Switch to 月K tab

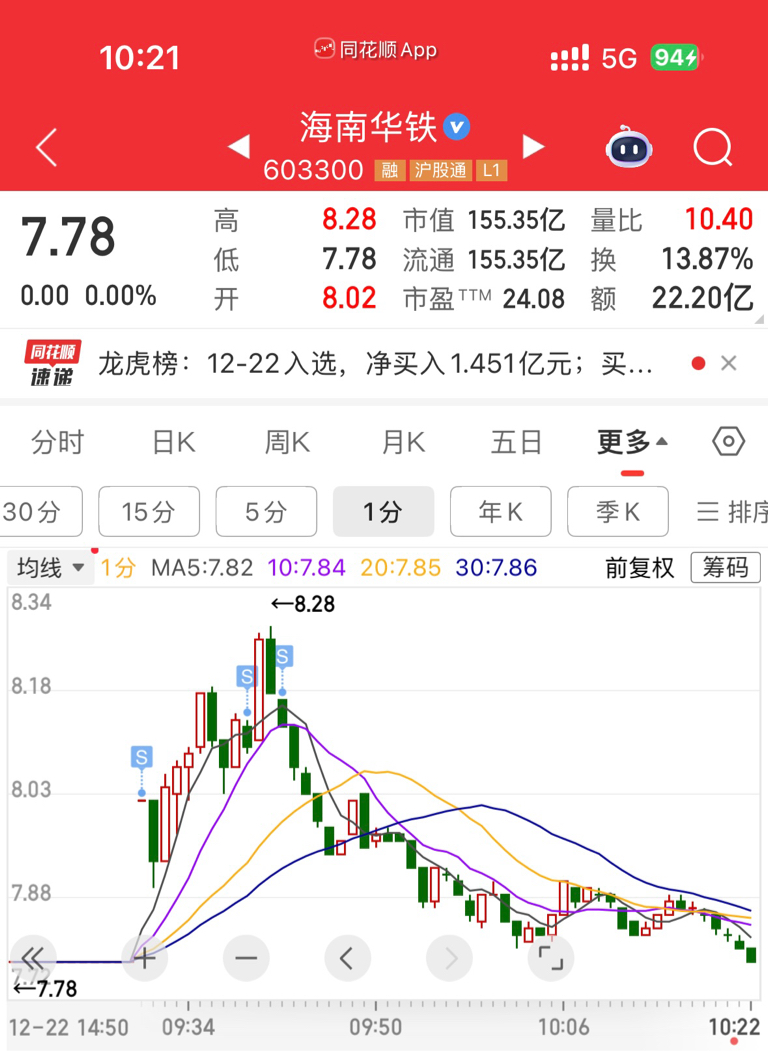[403, 442]
